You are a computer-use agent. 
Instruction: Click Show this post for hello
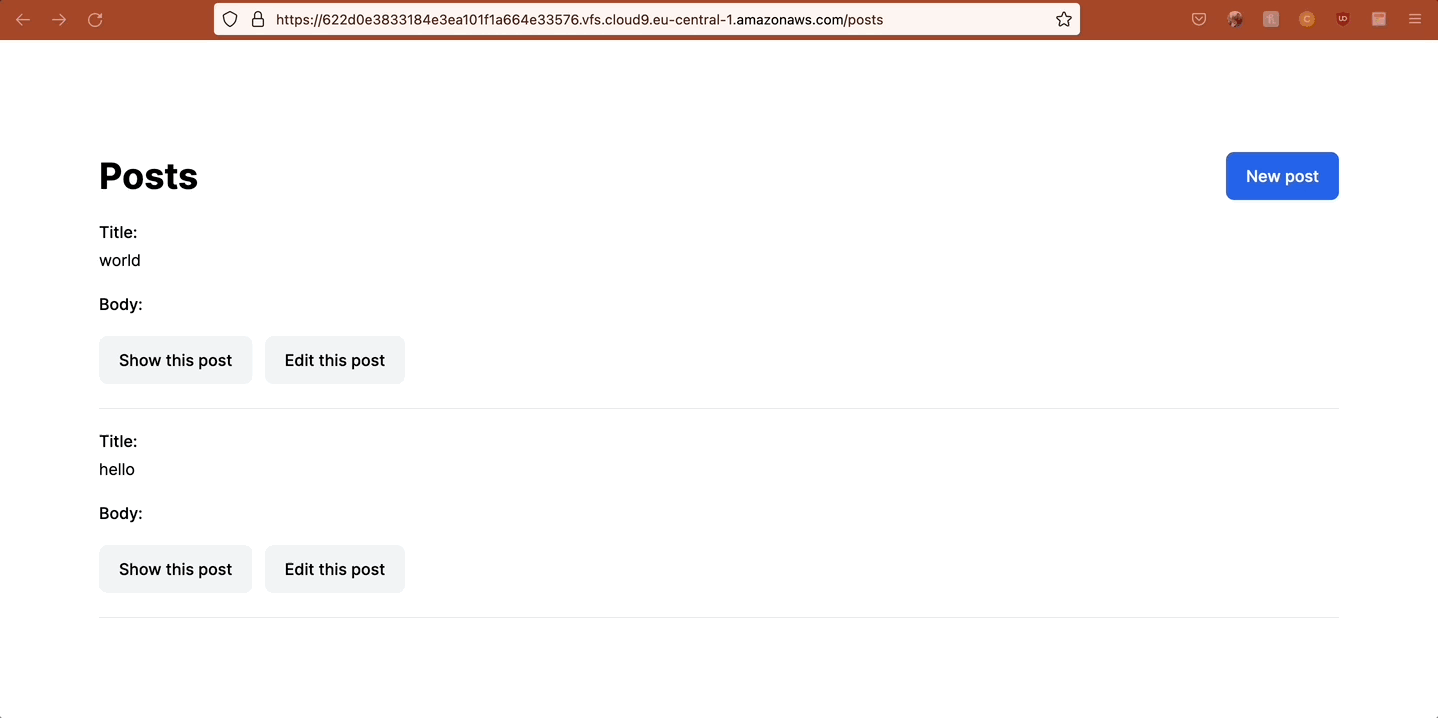tap(175, 569)
